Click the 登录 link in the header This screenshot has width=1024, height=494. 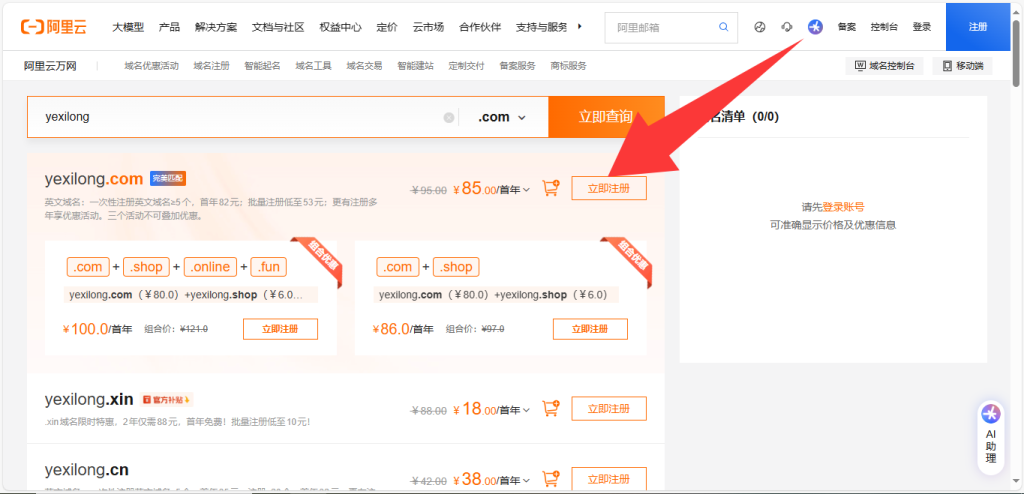pyautogui.click(x=922, y=27)
